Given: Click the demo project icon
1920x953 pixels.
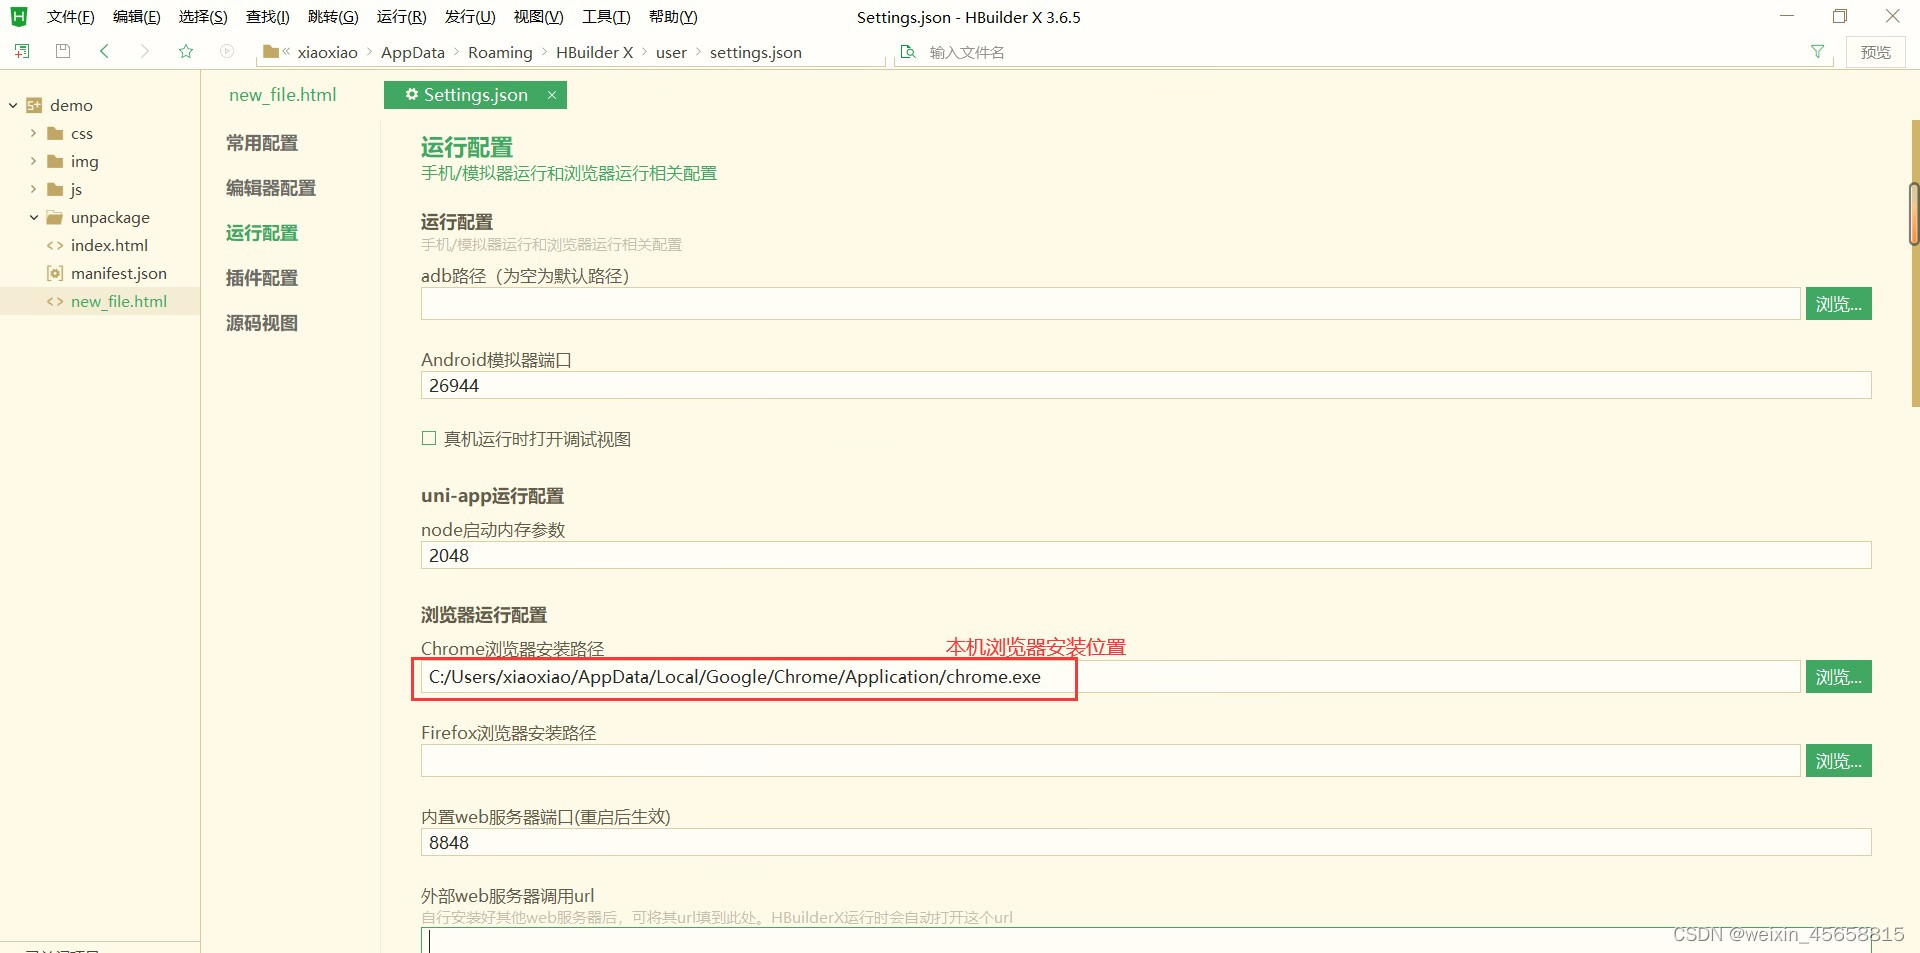Looking at the screenshot, I should 34,105.
